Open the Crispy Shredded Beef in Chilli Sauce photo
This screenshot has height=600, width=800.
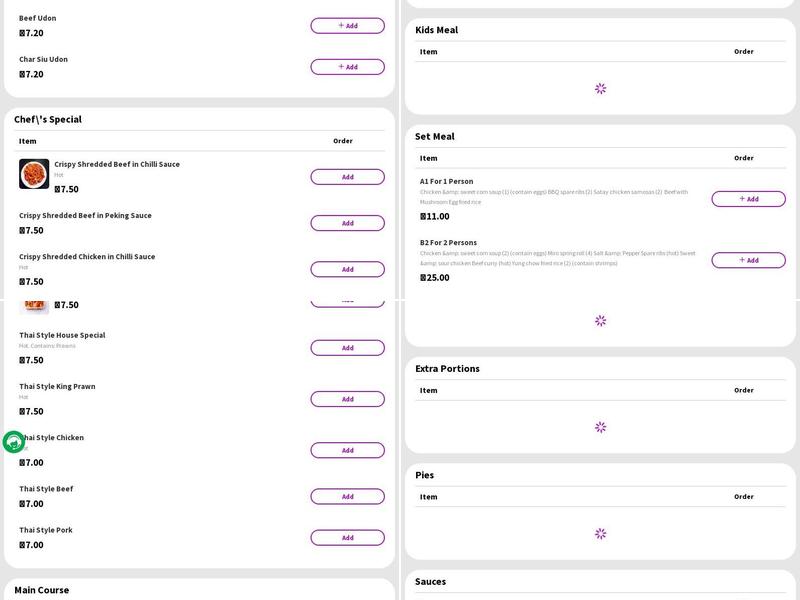click(x=34, y=174)
